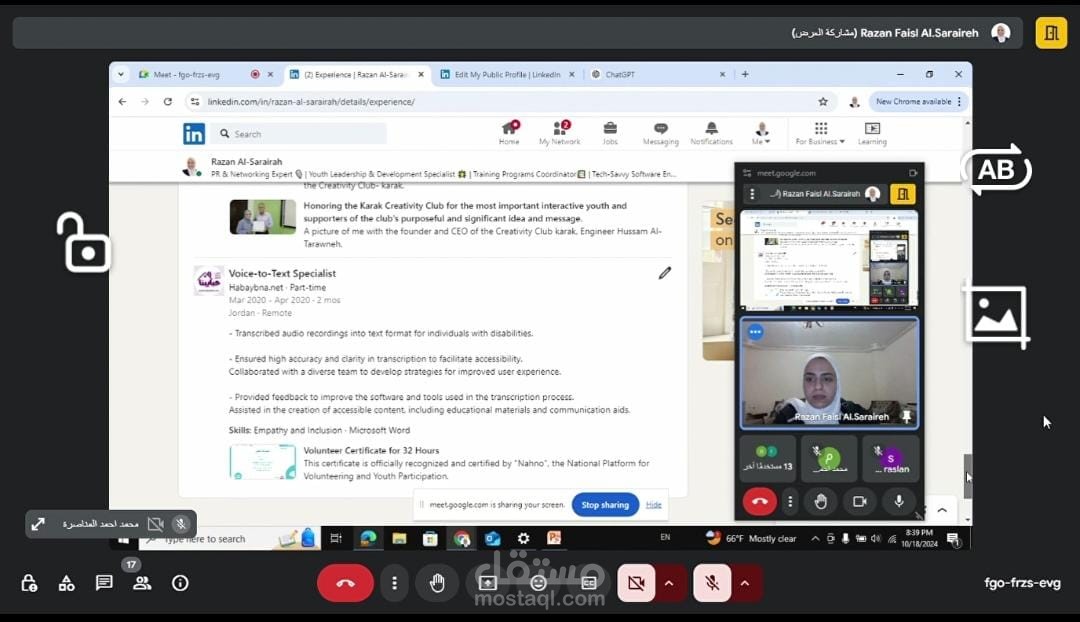
Task: Tap the unlock padlock overlay icon
Action: [84, 242]
